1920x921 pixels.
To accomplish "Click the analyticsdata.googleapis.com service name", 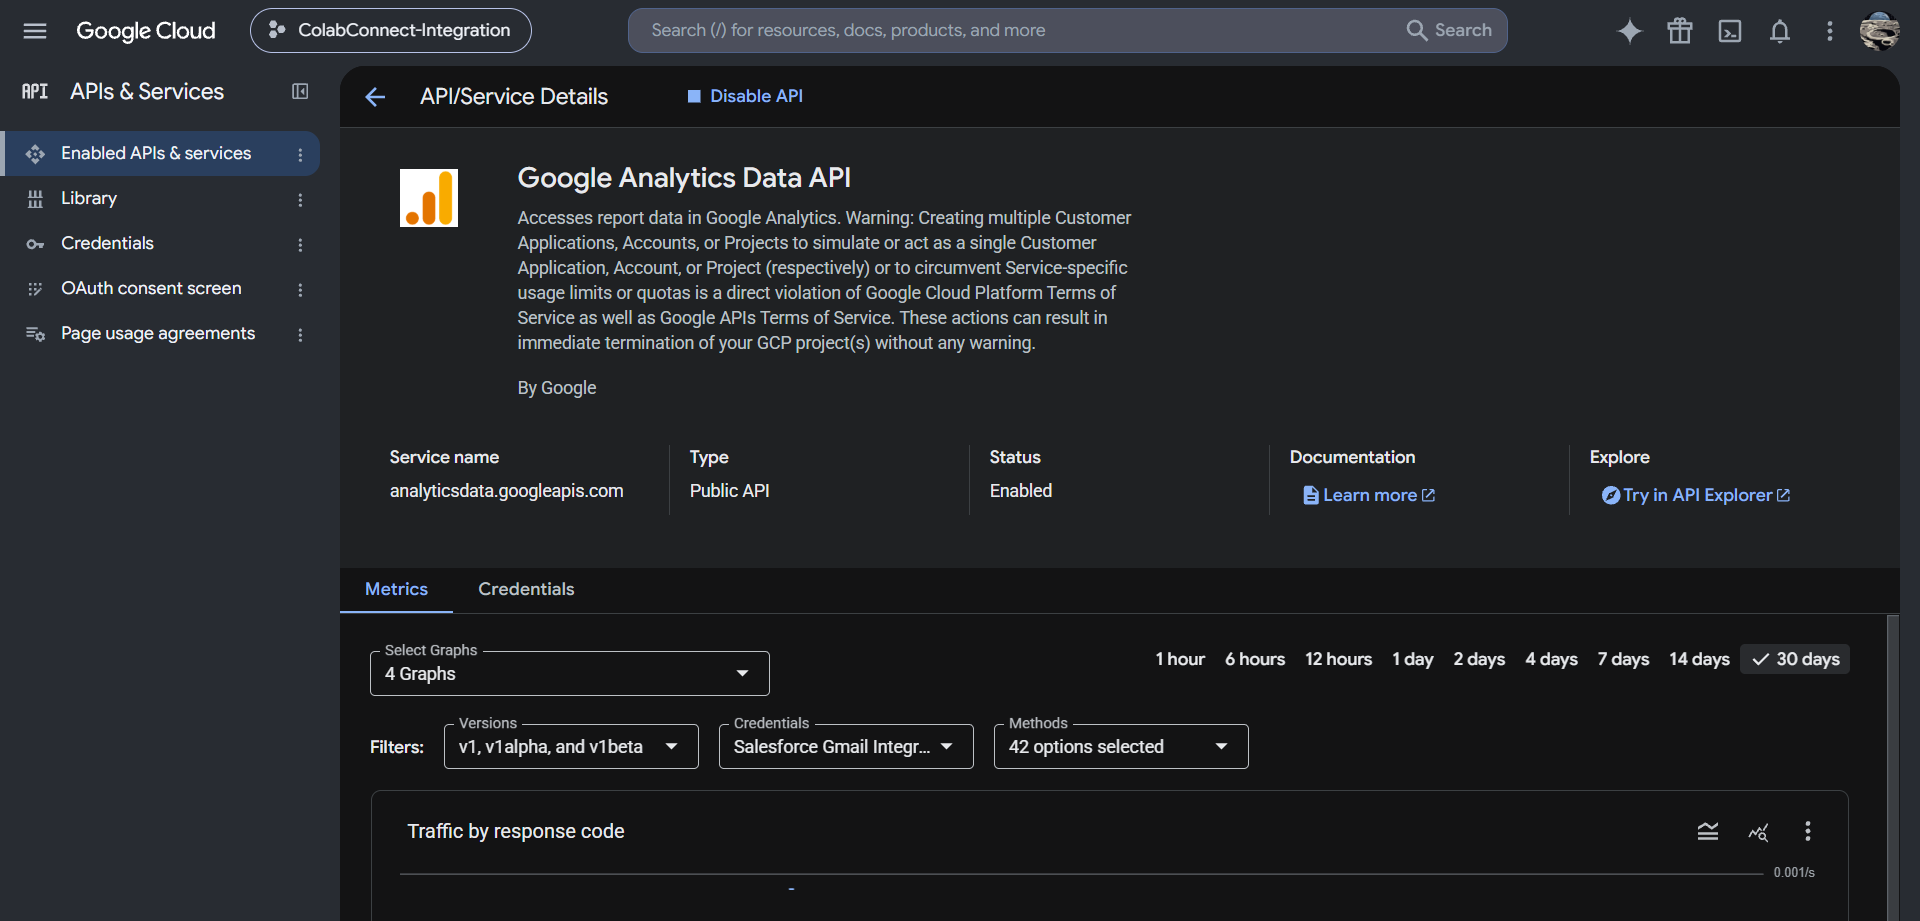I will tap(506, 491).
